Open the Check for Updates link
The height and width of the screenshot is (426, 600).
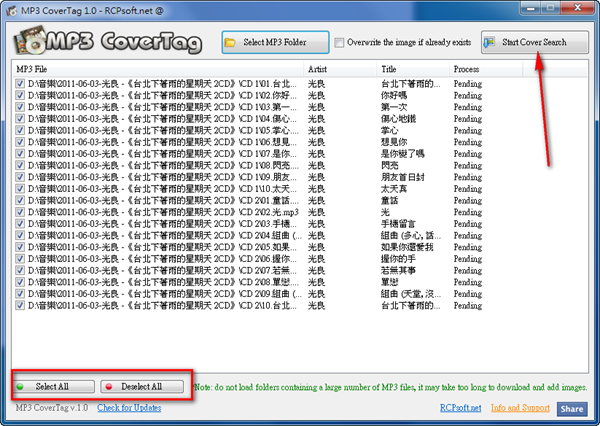129,408
